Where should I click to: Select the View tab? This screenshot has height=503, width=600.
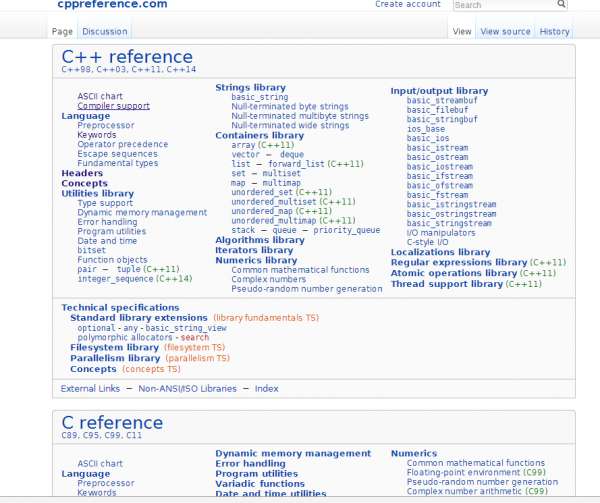click(x=462, y=32)
